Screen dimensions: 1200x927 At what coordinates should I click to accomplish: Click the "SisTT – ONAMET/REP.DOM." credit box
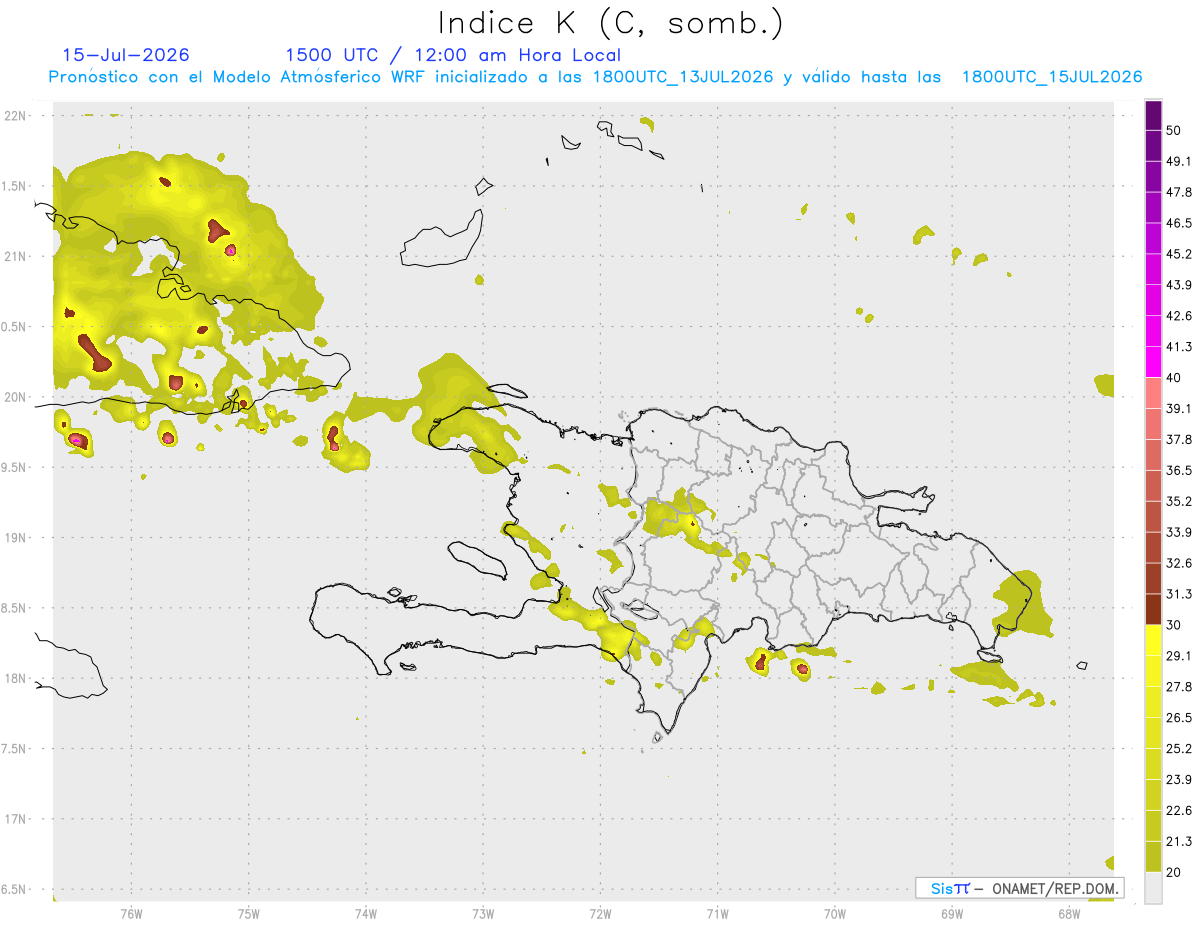click(x=1020, y=888)
